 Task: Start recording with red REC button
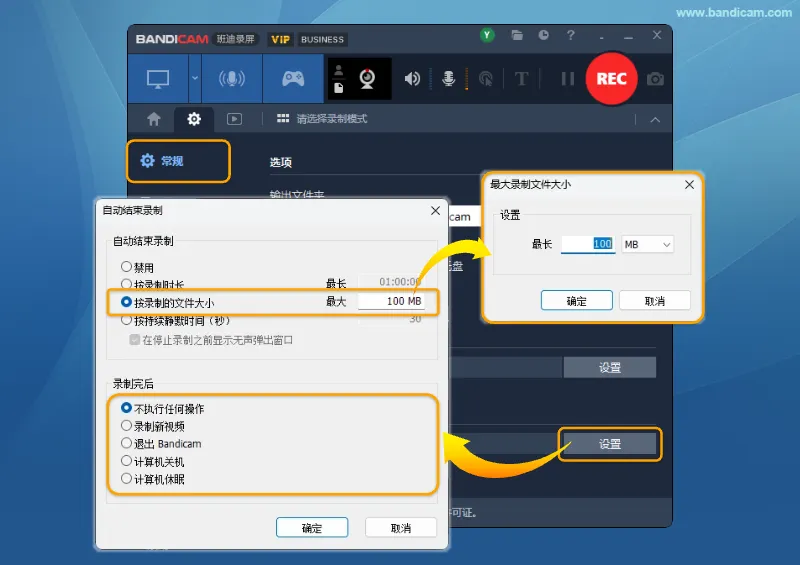611,79
